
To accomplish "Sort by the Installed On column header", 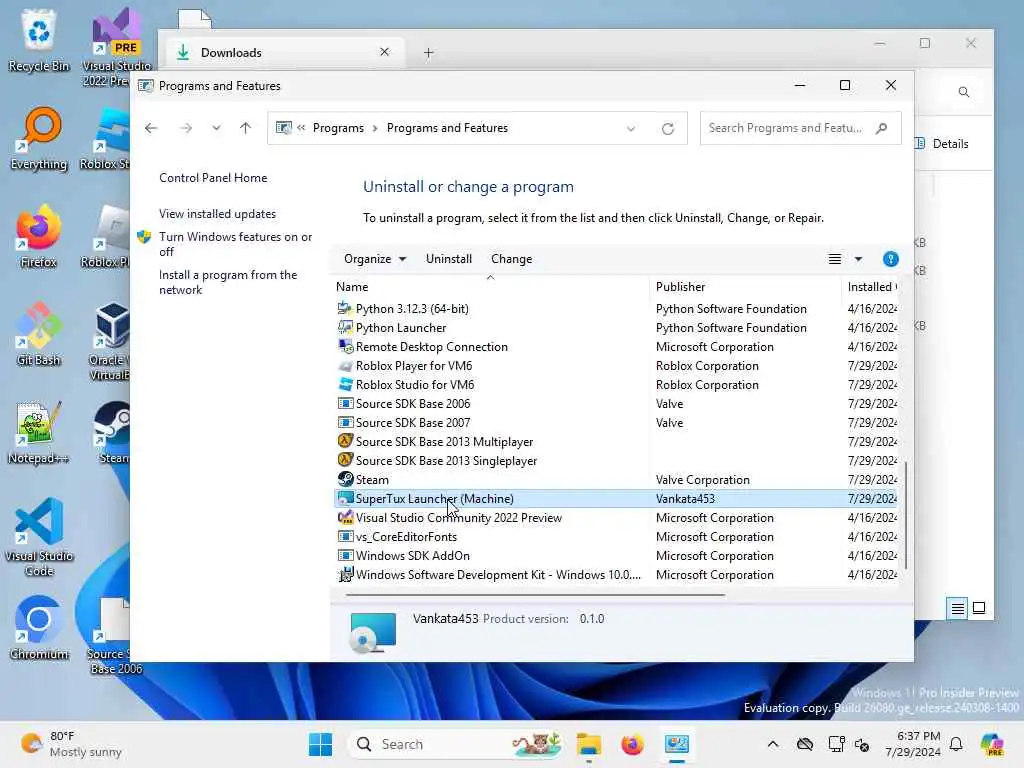I will tap(871, 287).
